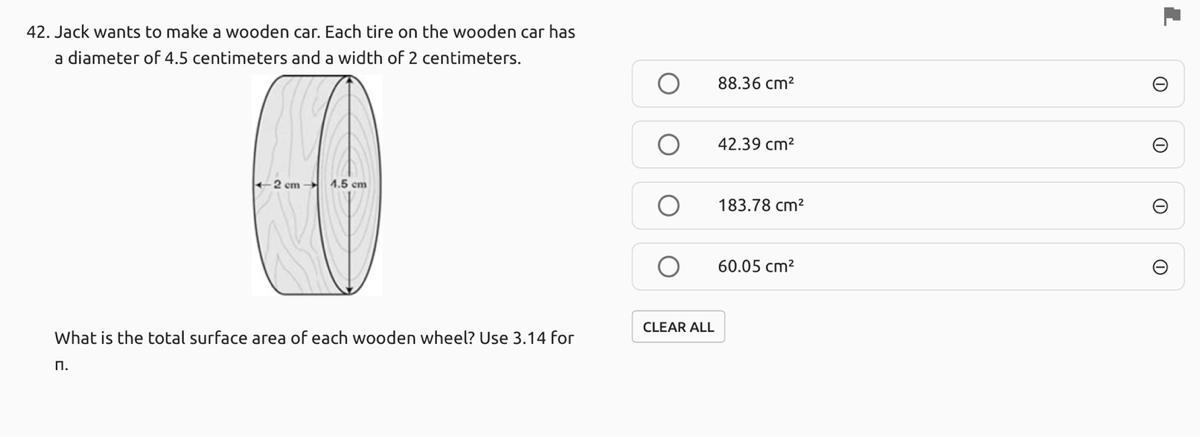Screen dimensions: 1200x437
Task: Click the question number 42
Action: tap(37, 32)
